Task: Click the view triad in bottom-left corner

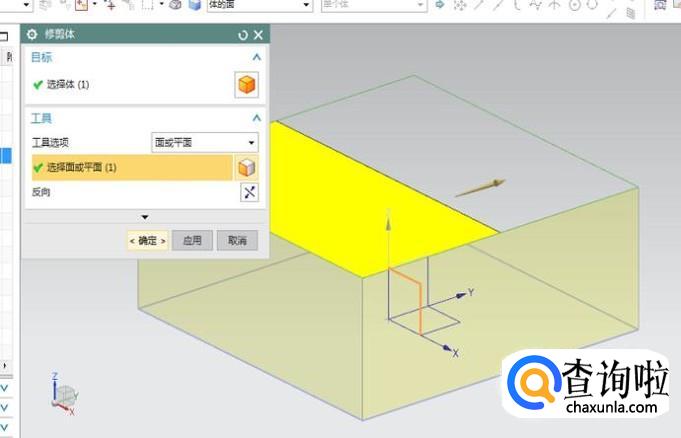Action: pos(64,395)
